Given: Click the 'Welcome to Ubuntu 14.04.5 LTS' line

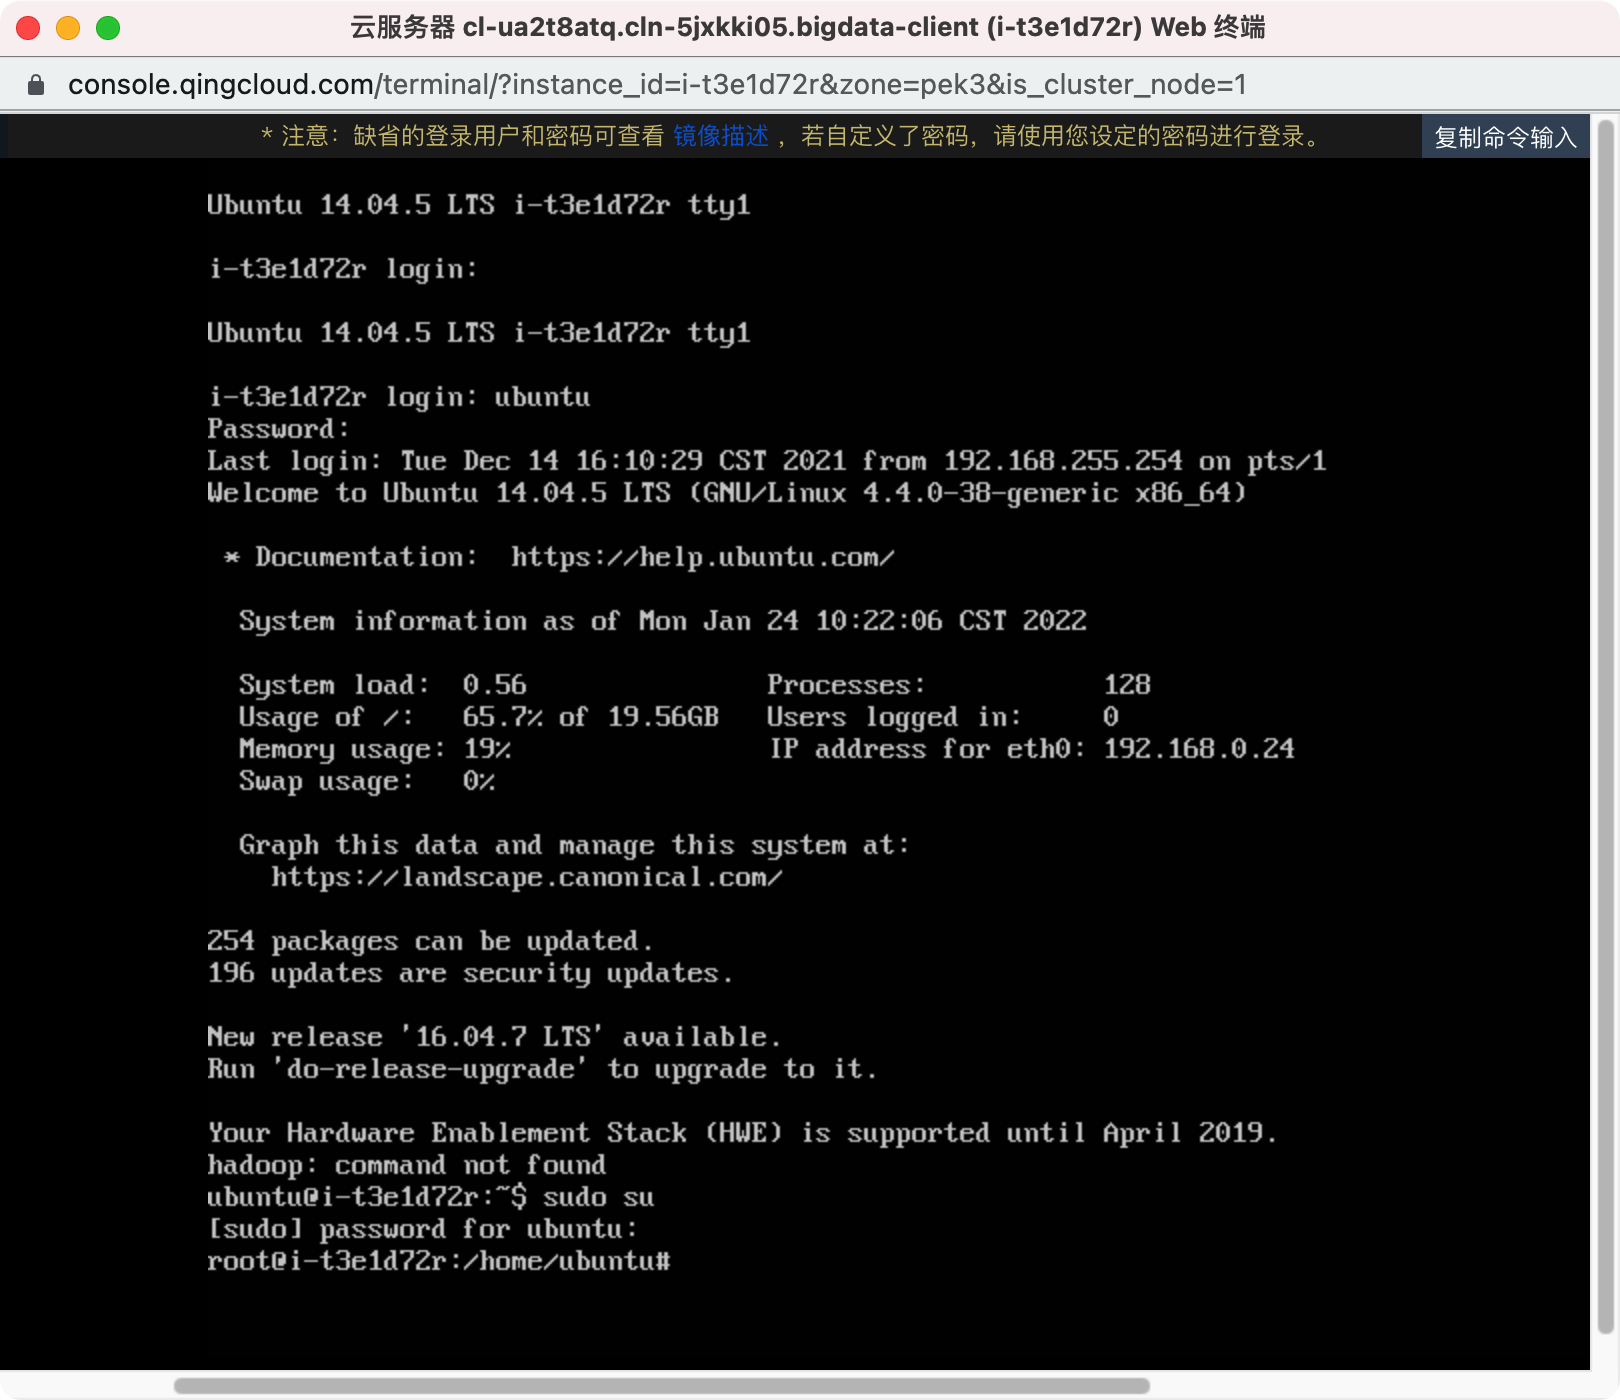Looking at the screenshot, I should [x=726, y=493].
